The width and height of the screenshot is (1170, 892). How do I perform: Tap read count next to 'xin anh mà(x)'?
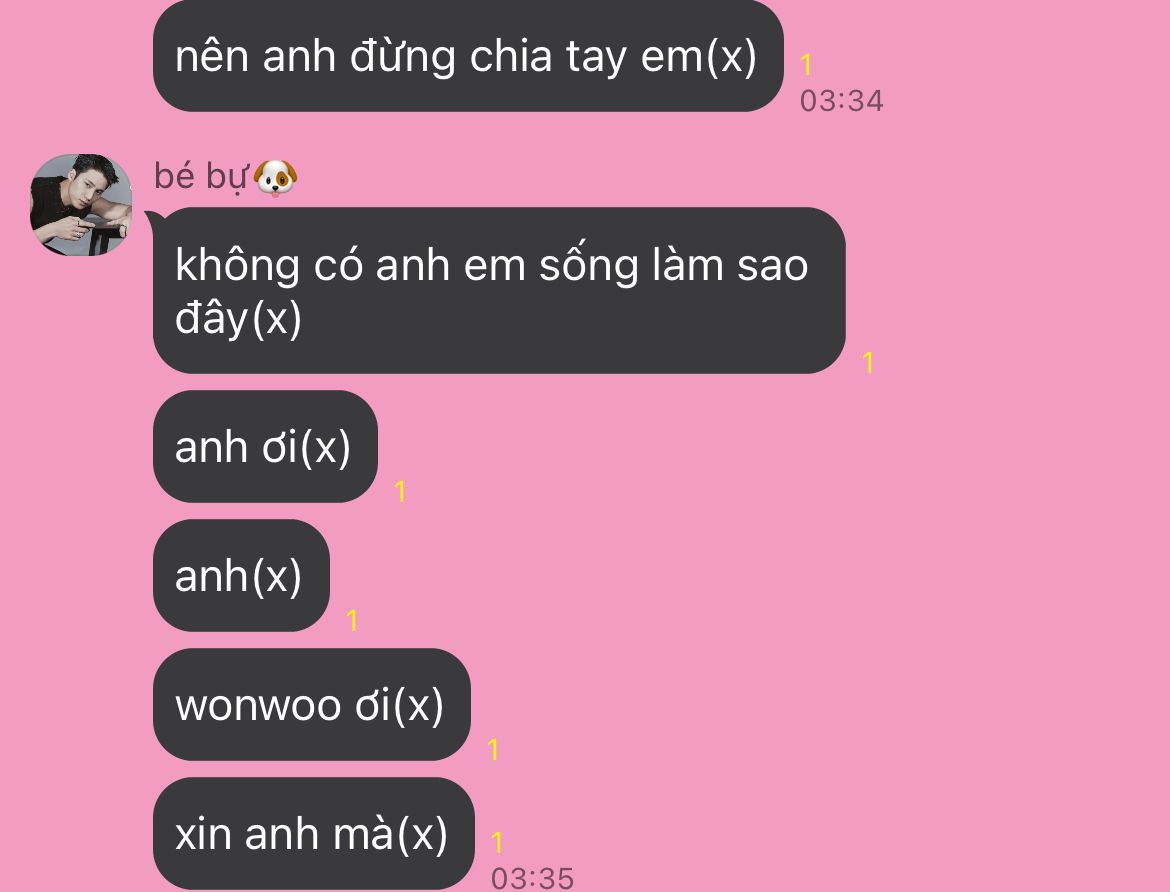(x=497, y=842)
